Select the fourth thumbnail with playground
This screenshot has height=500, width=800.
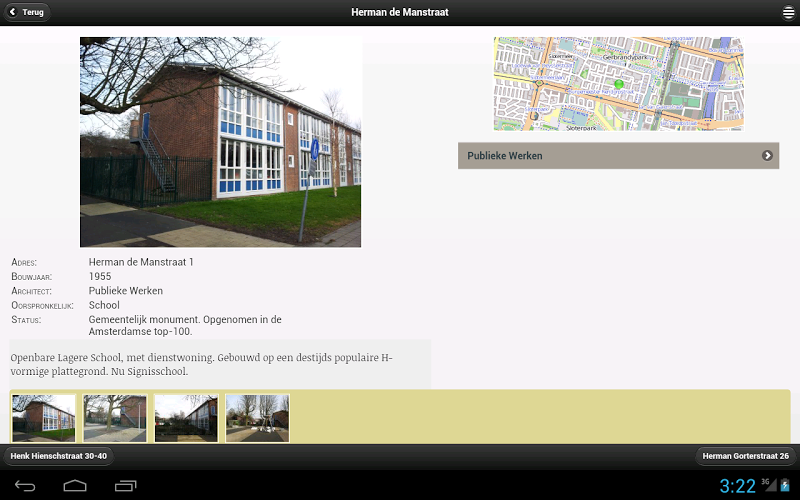(258, 418)
